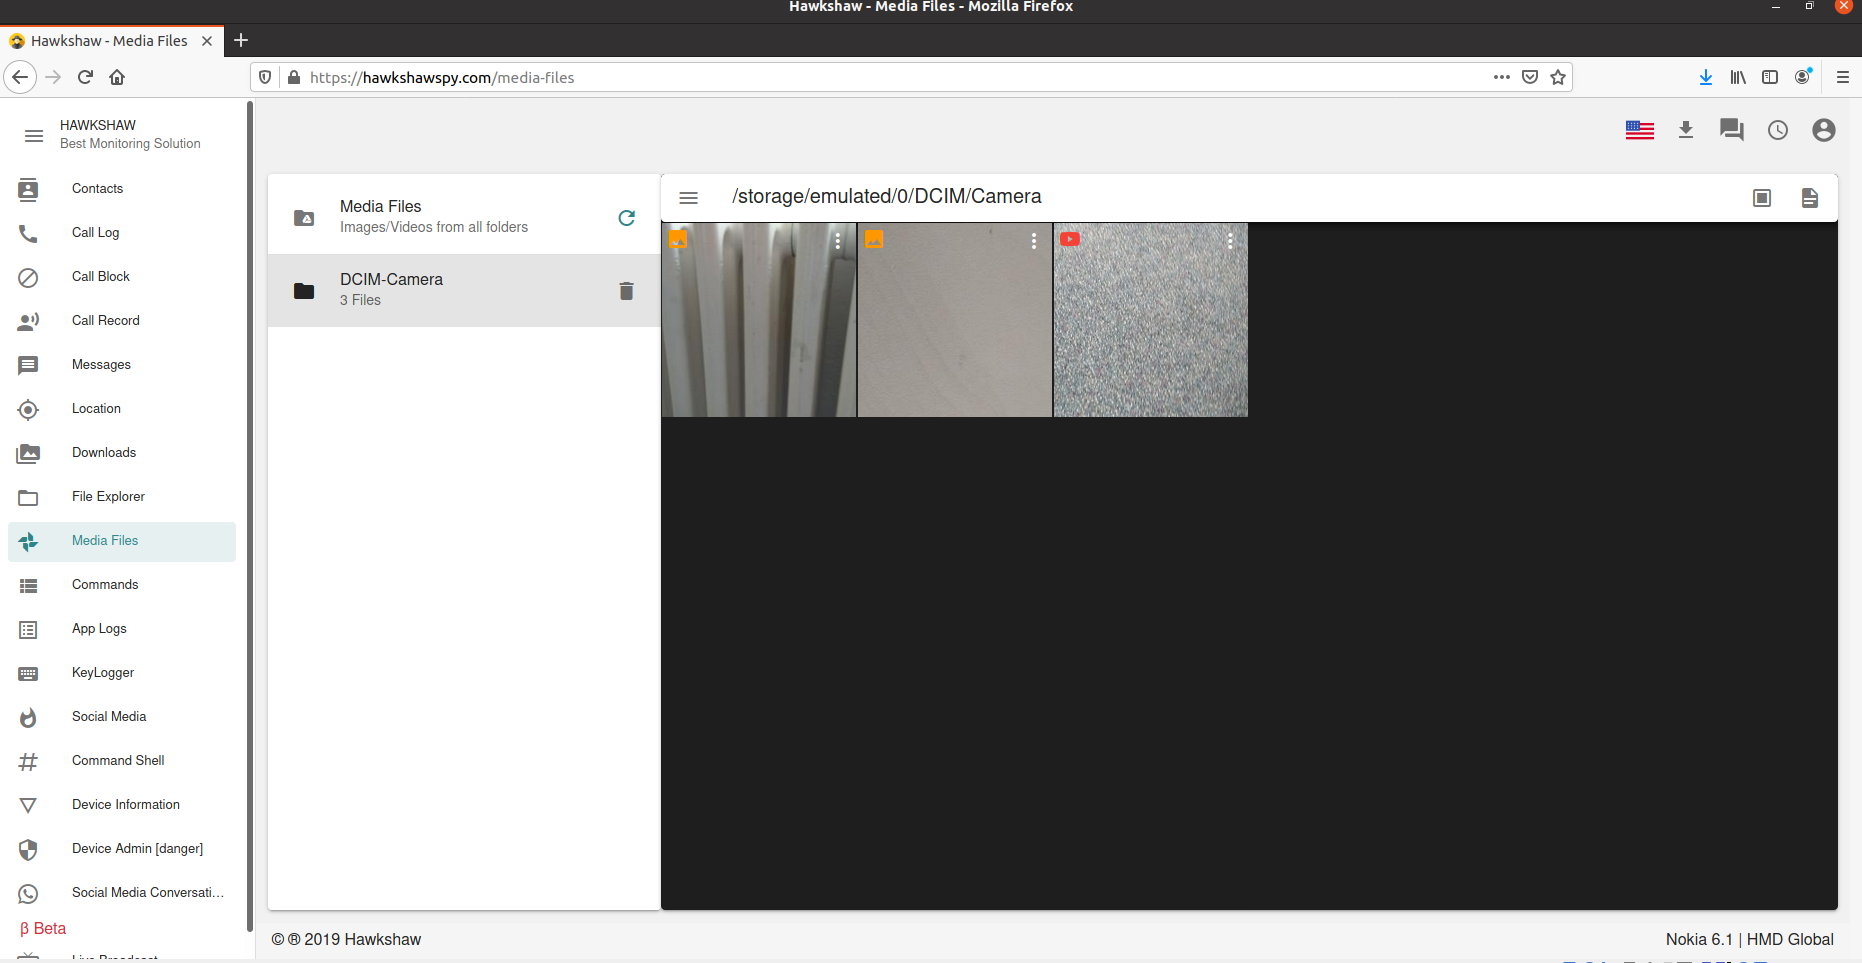
Task: Open a new browser tab
Action: [241, 40]
